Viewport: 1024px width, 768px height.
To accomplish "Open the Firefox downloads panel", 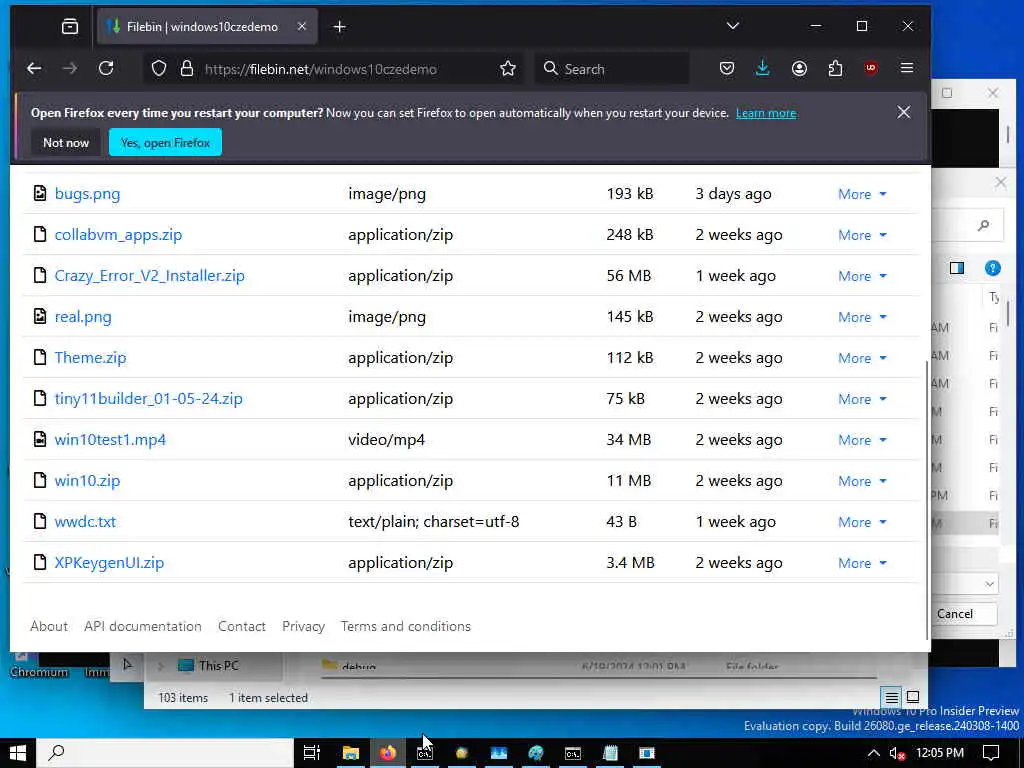I will pyautogui.click(x=762, y=69).
